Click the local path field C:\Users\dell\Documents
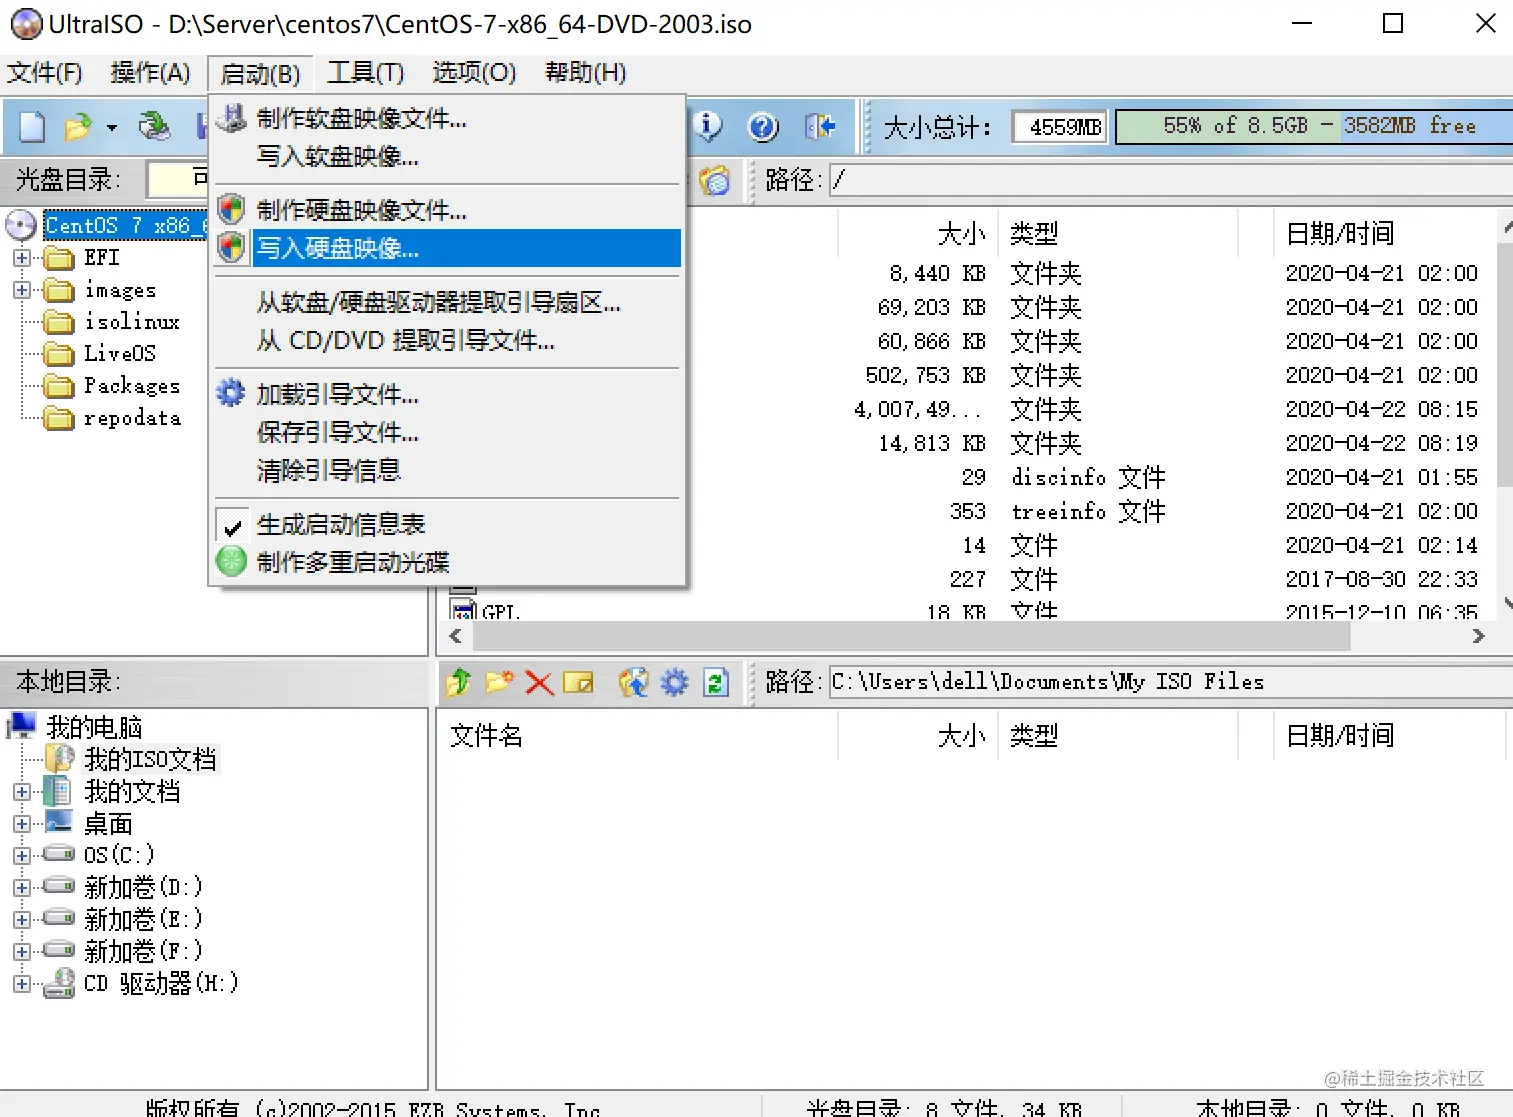 pos(1171,683)
